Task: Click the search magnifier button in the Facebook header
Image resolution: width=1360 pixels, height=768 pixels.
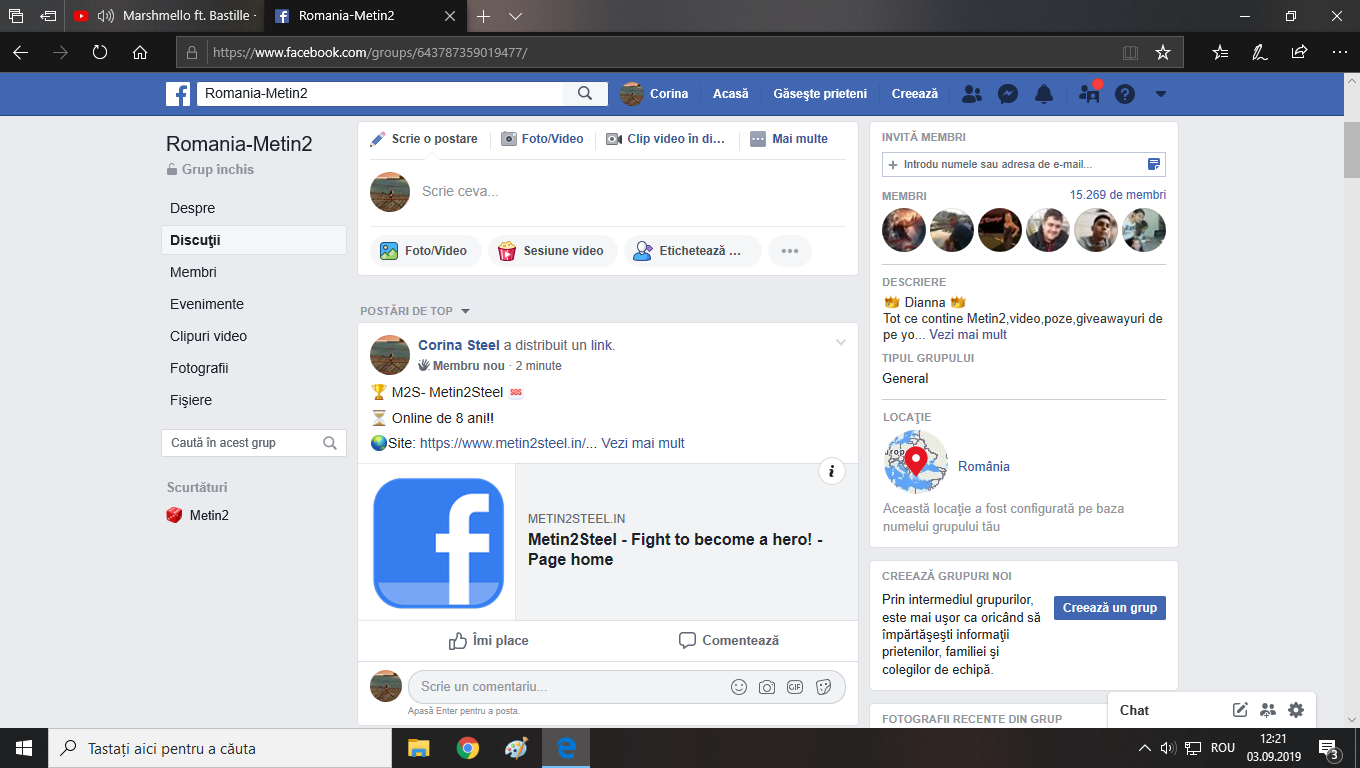Action: coord(585,94)
